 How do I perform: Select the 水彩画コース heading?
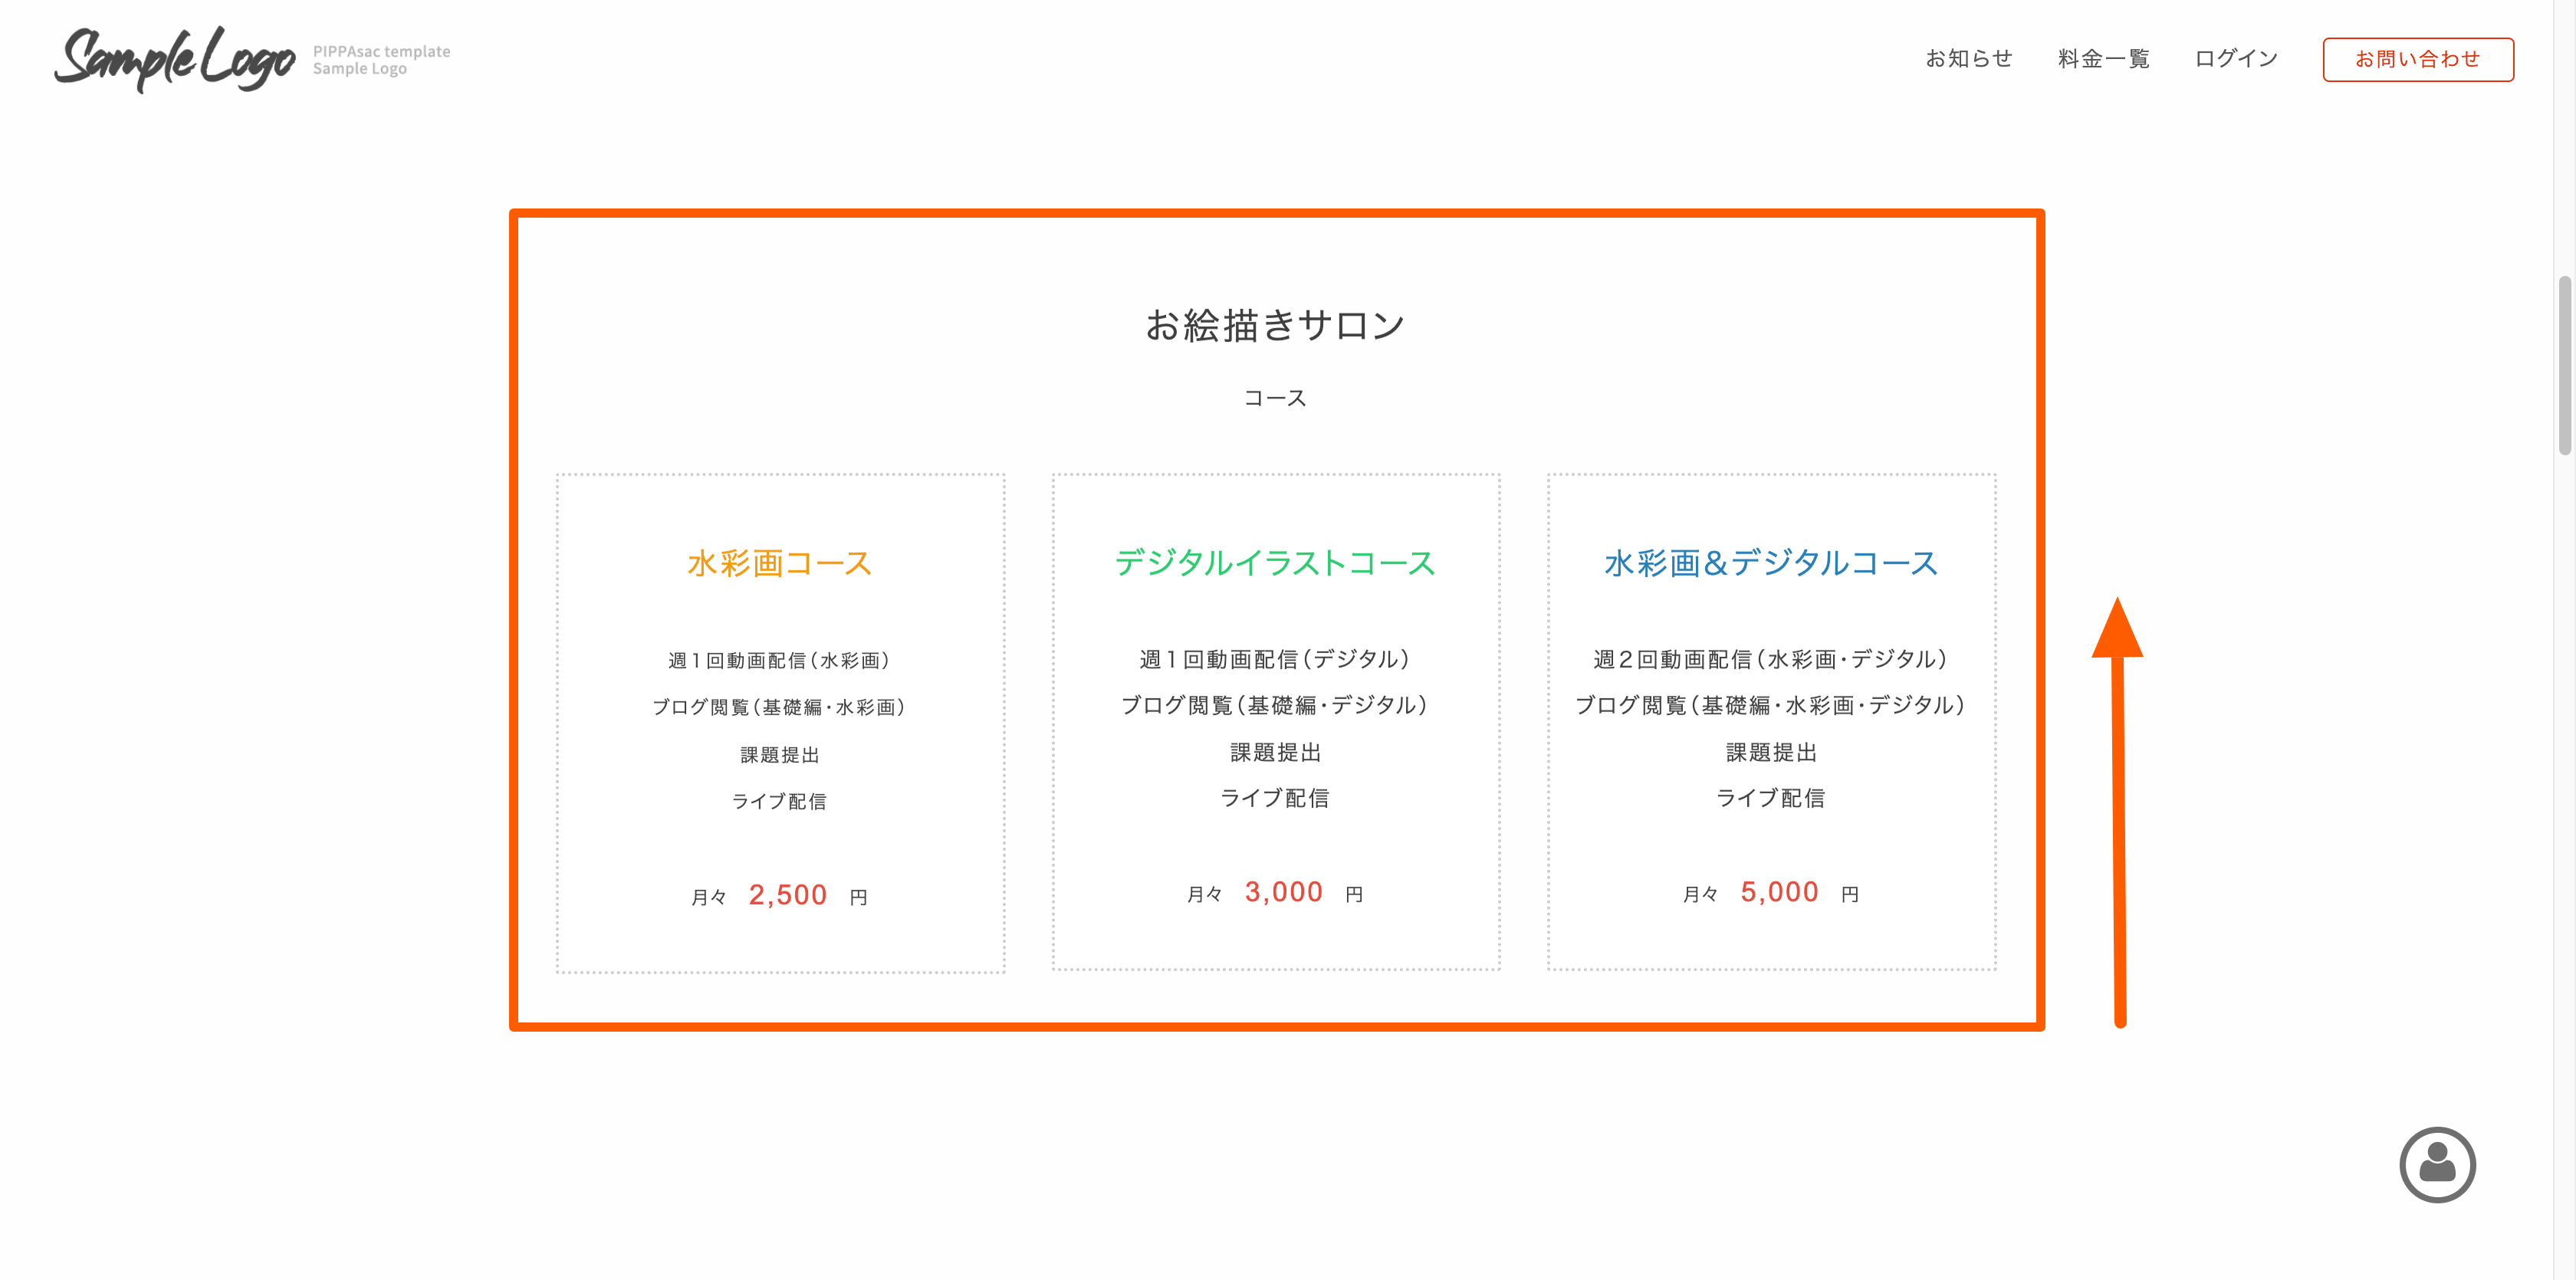coord(780,563)
